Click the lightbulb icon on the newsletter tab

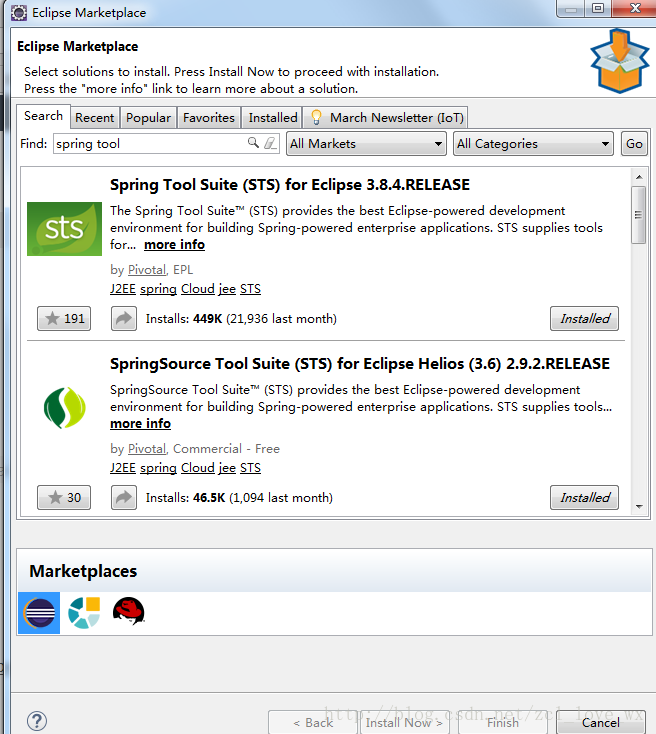(316, 117)
